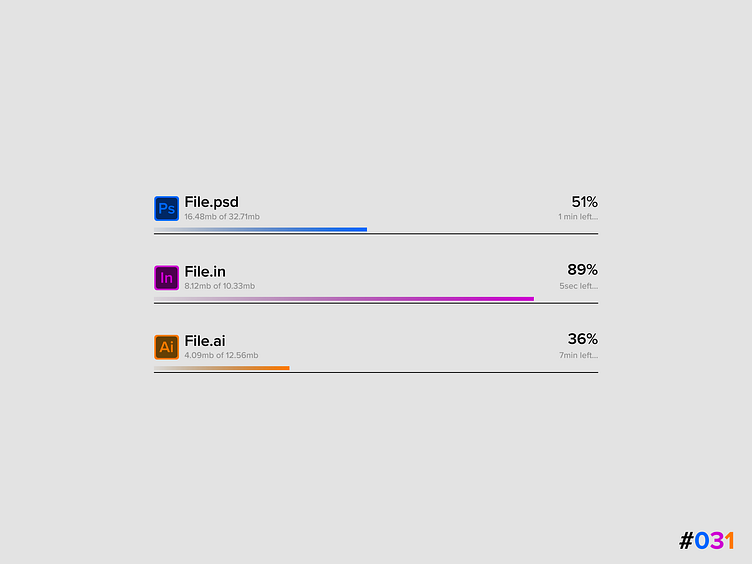Click the 36% progress percentage
This screenshot has height=564, width=752.
(583, 339)
